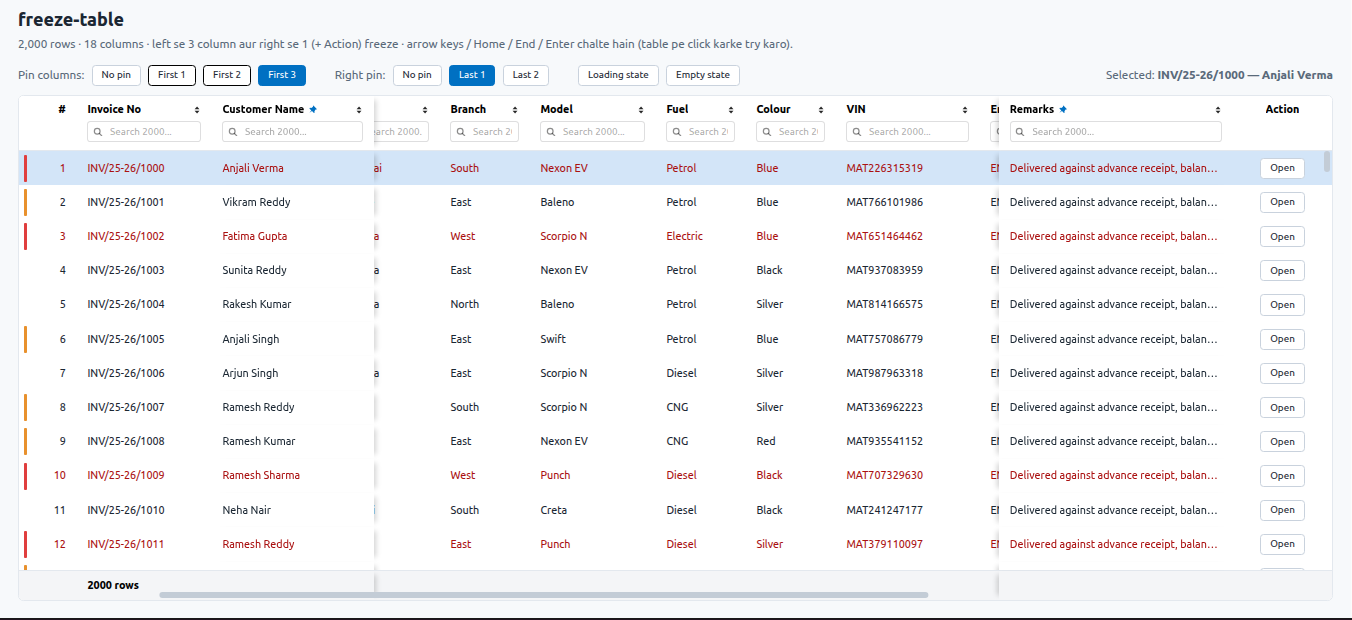The image size is (1352, 620).
Task: Focus the Colour search field
Action: [790, 131]
